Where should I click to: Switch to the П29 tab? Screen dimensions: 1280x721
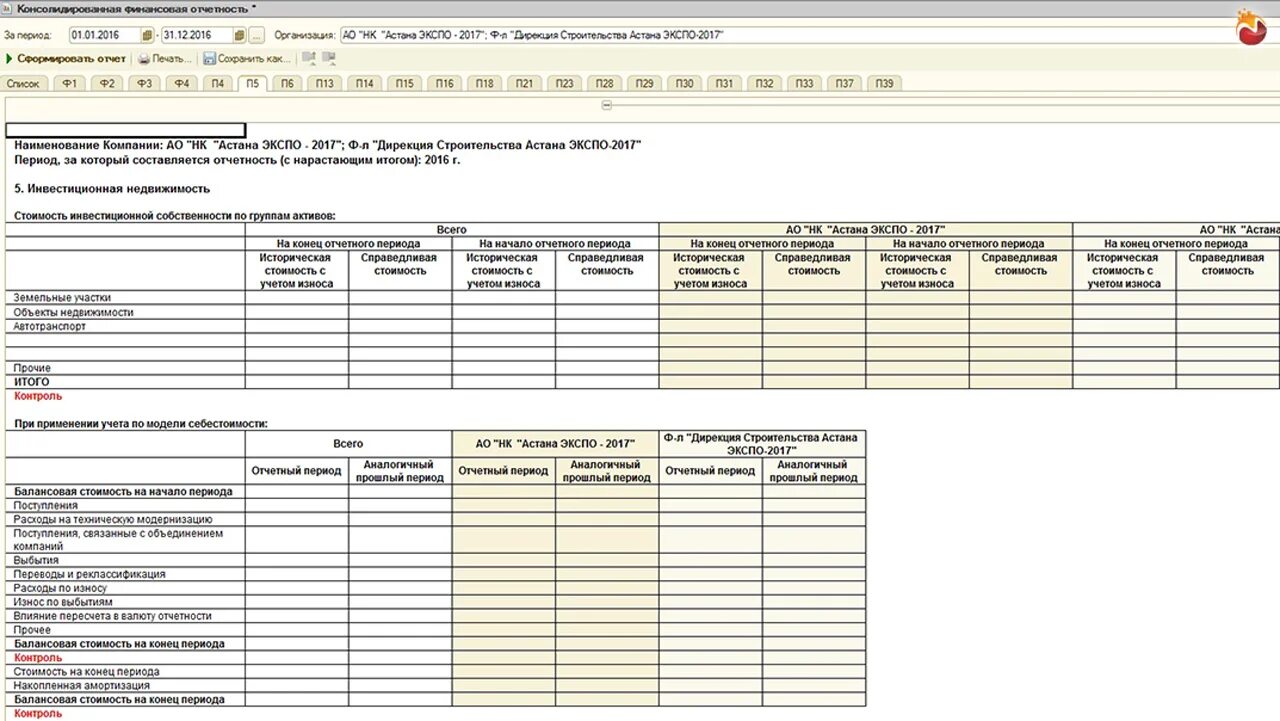pos(644,84)
